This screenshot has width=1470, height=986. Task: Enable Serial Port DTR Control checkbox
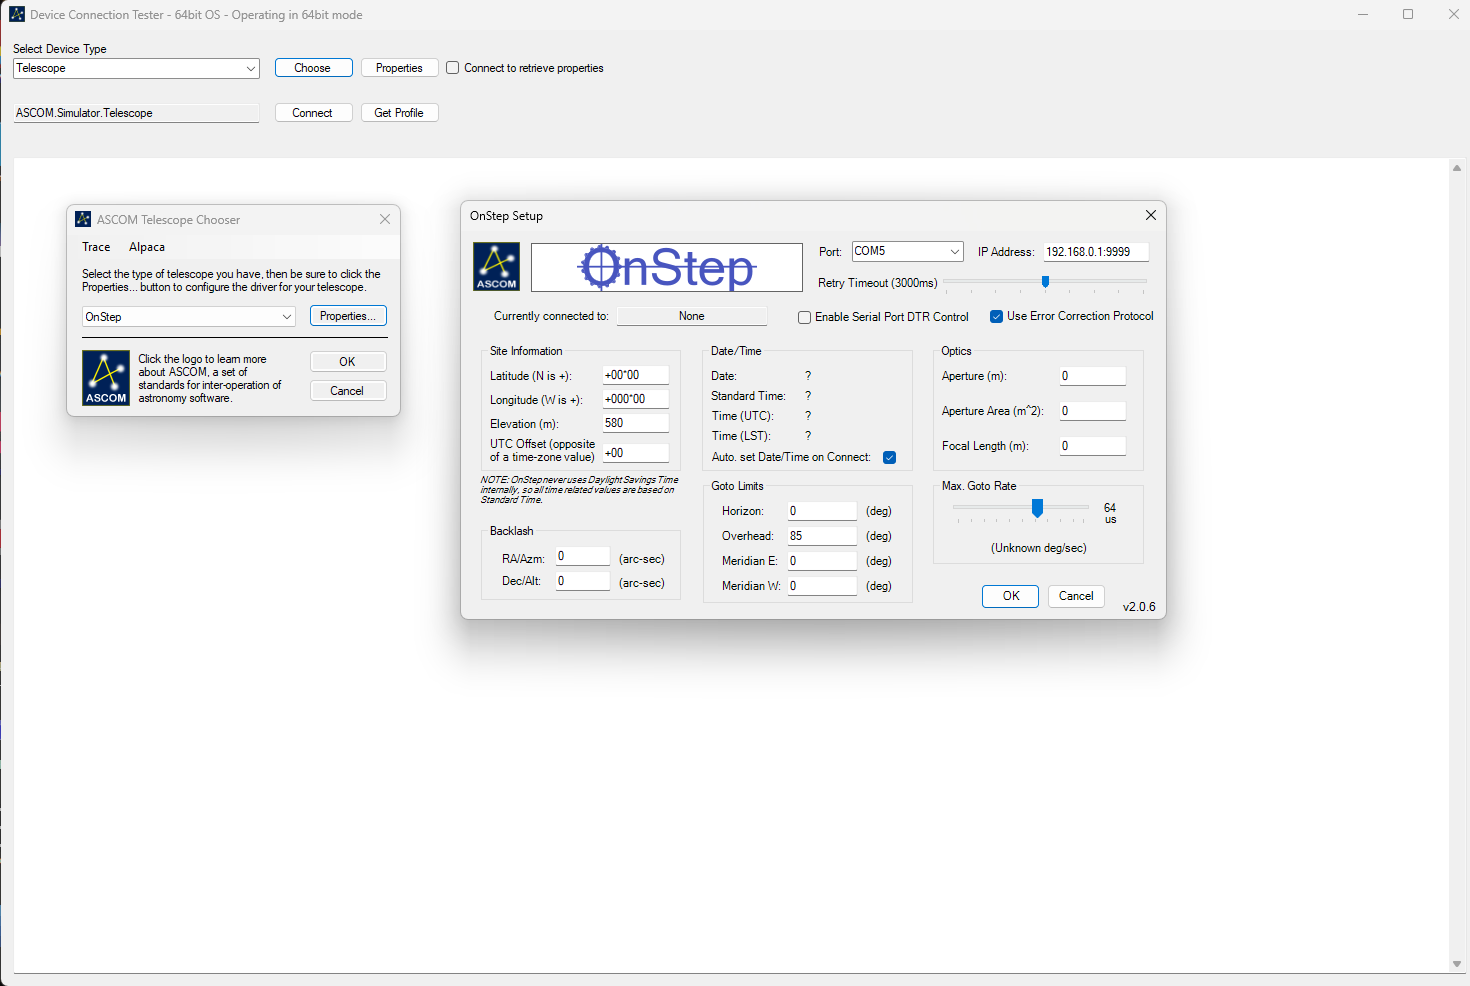click(804, 317)
